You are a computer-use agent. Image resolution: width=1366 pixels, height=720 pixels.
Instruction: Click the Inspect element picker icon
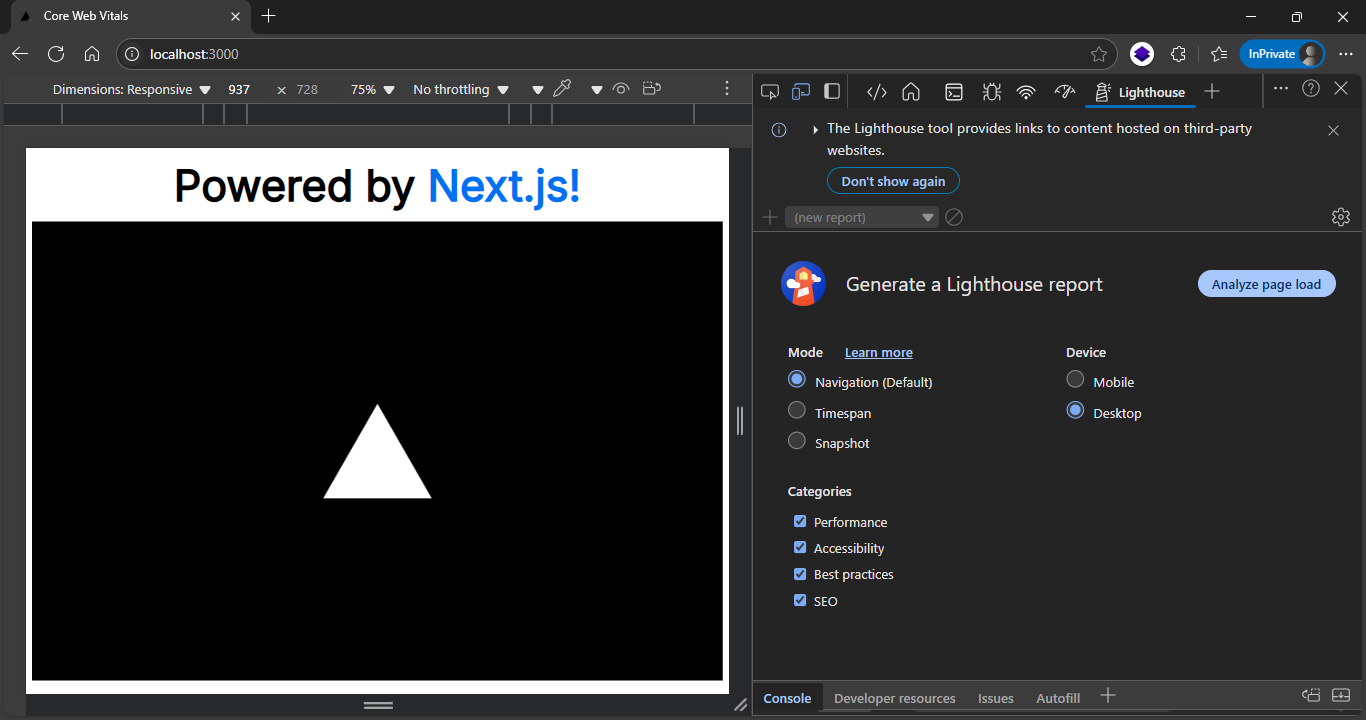click(770, 92)
